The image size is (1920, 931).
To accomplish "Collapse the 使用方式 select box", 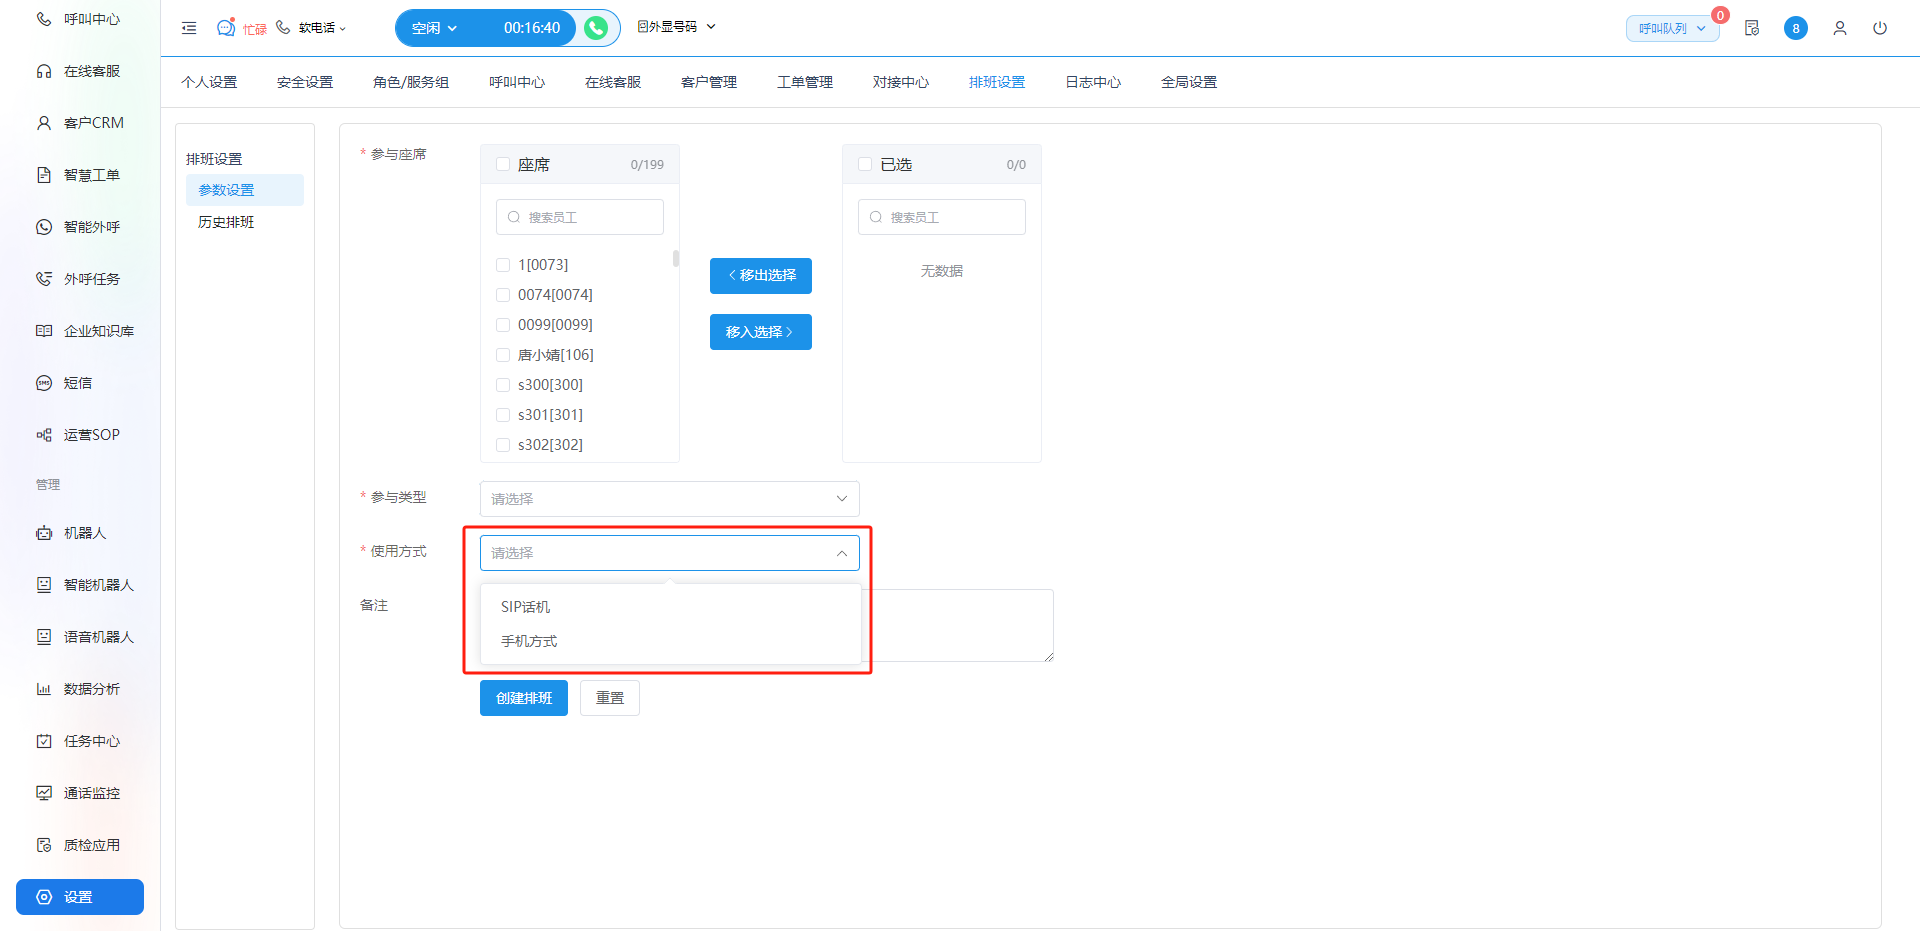I will pos(670,553).
